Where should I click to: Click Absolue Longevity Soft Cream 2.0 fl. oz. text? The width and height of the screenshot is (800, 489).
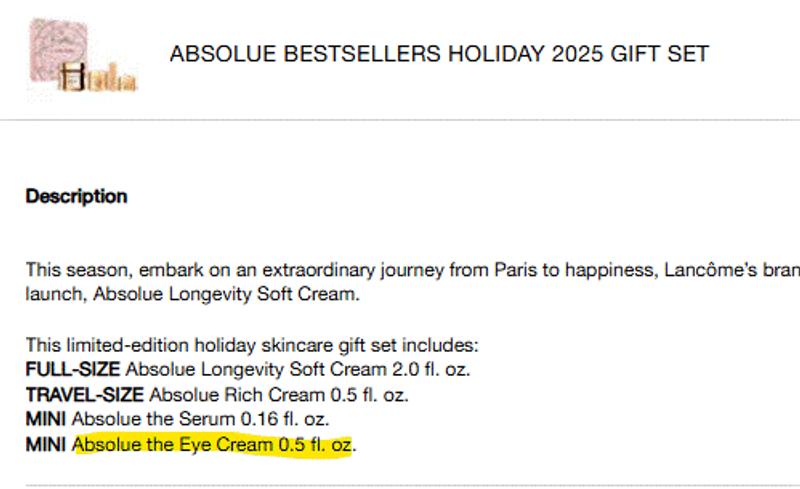click(298, 369)
